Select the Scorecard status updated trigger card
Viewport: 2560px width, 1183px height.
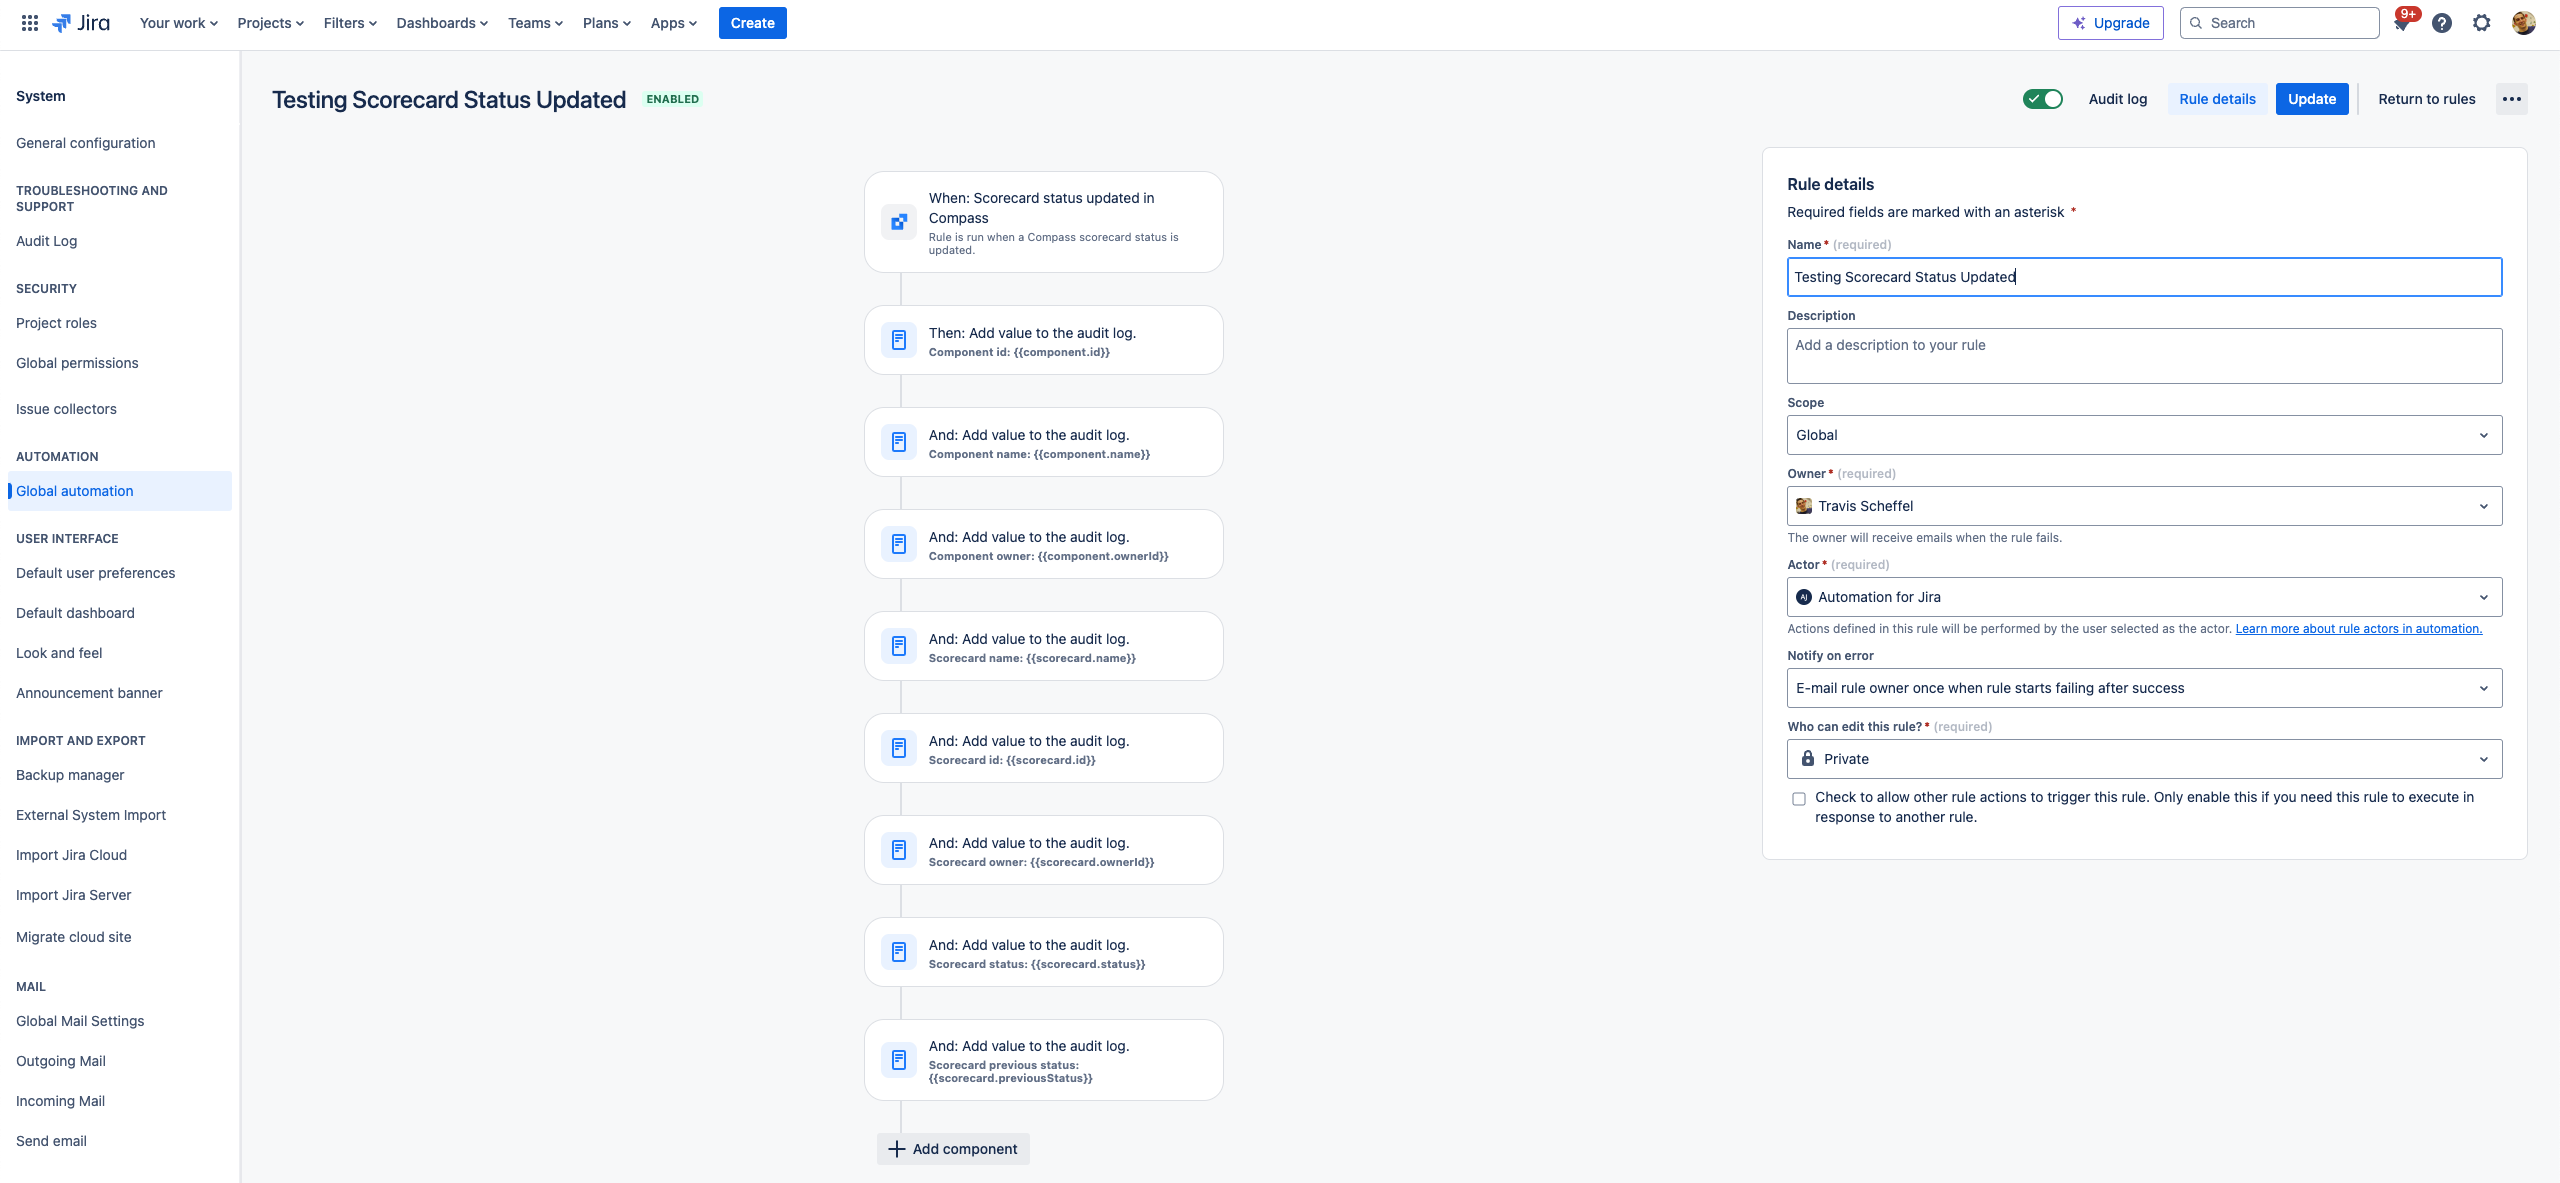tap(1044, 222)
